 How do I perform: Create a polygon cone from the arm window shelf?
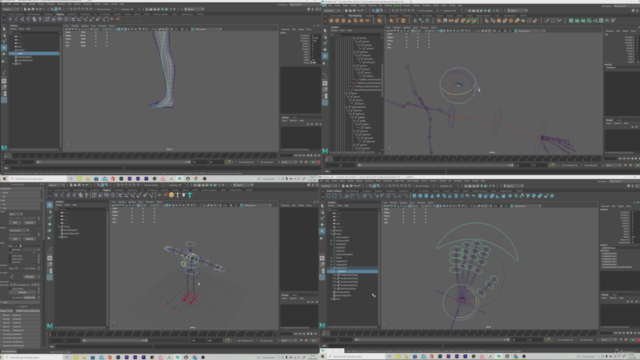click(349, 20)
